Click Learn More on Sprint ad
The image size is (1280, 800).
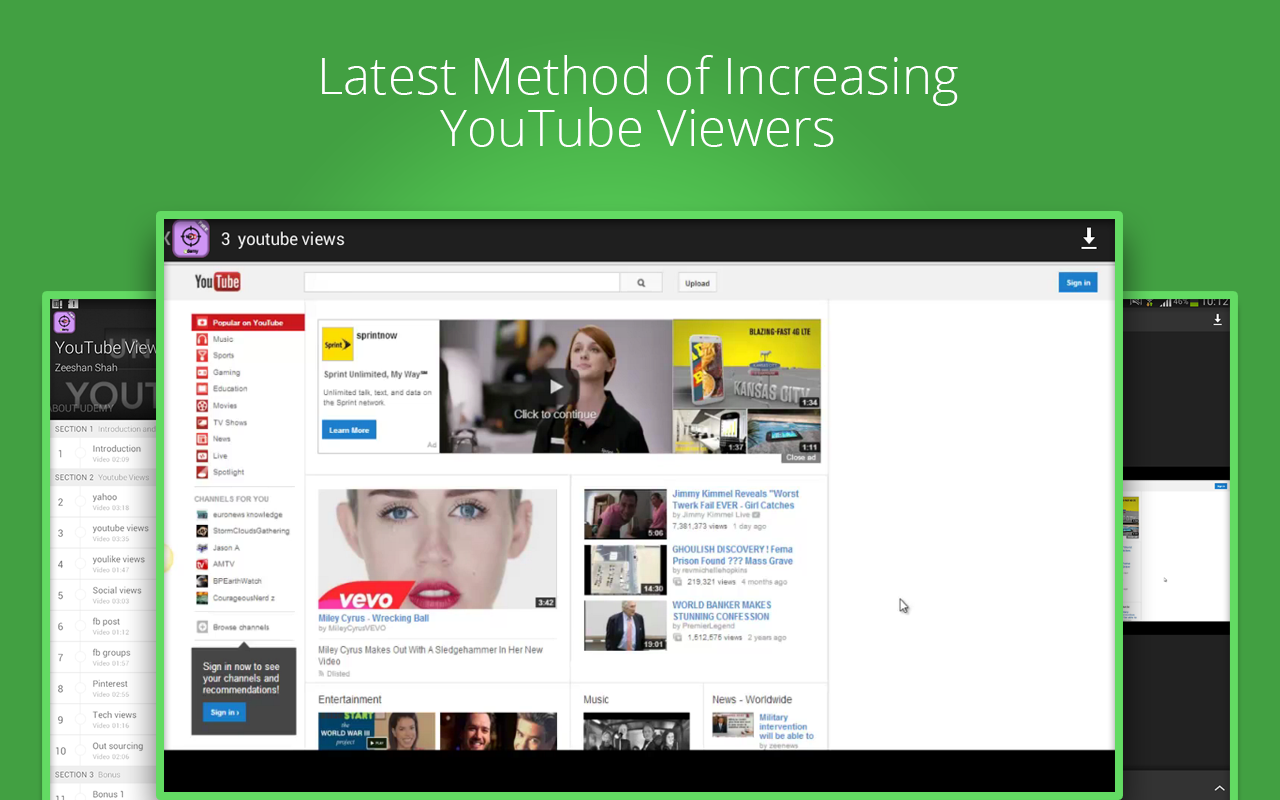click(x=349, y=430)
